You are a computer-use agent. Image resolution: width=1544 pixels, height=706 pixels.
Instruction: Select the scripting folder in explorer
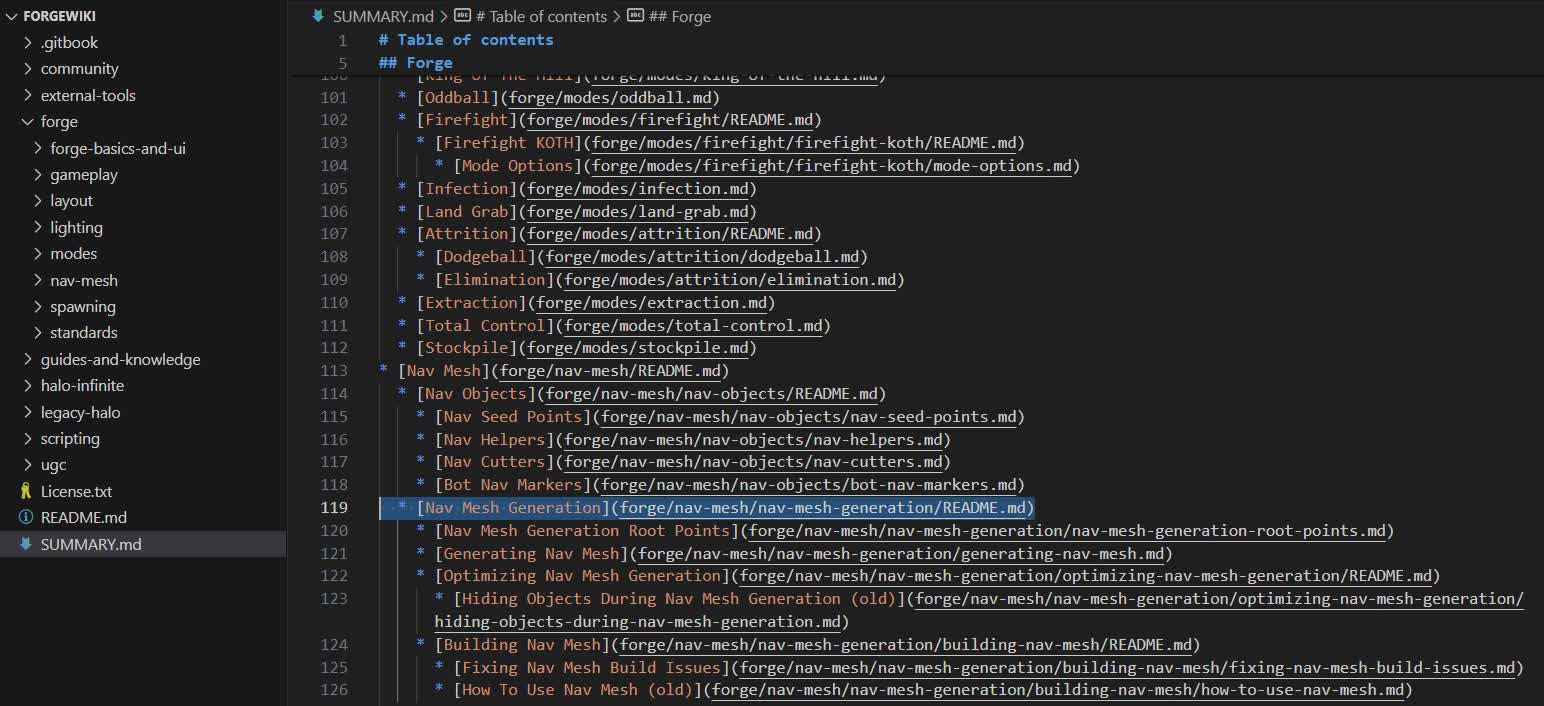tap(70, 438)
